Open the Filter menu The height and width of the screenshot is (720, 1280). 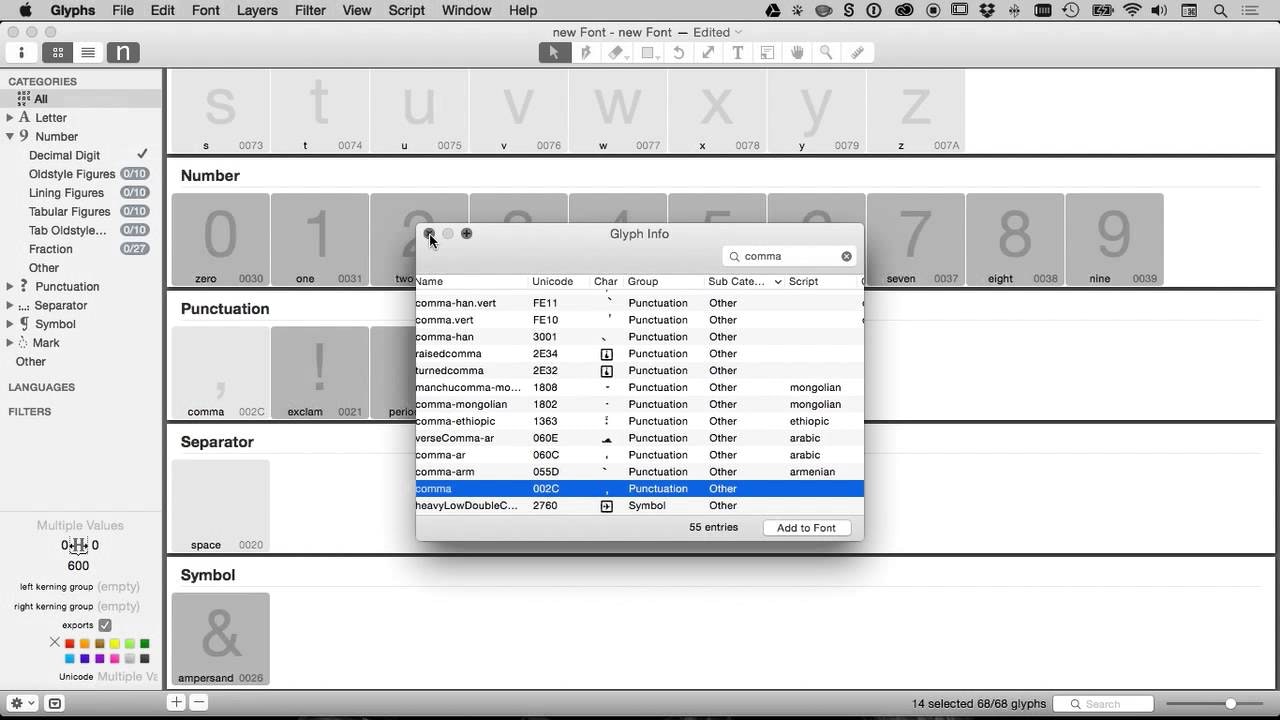pyautogui.click(x=310, y=10)
